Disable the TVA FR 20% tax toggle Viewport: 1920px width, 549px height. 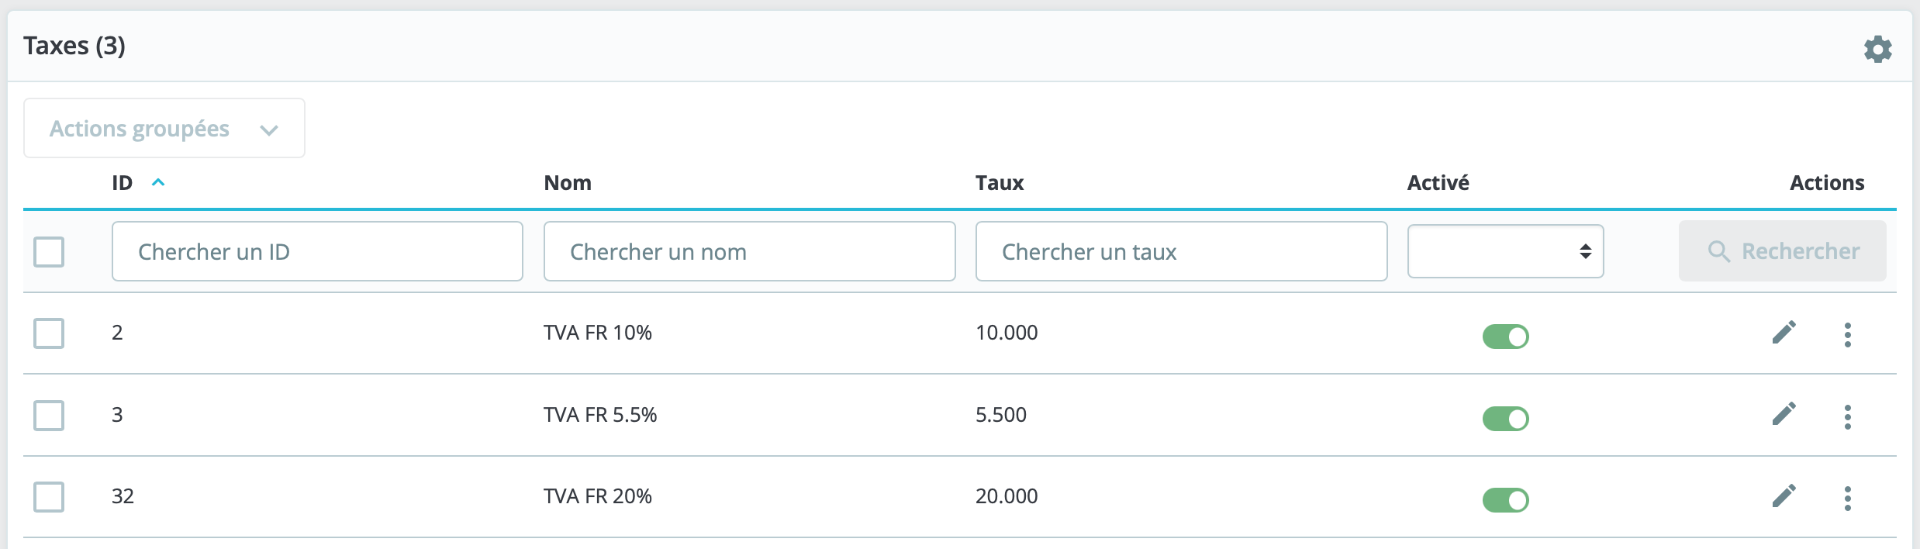pos(1505,500)
